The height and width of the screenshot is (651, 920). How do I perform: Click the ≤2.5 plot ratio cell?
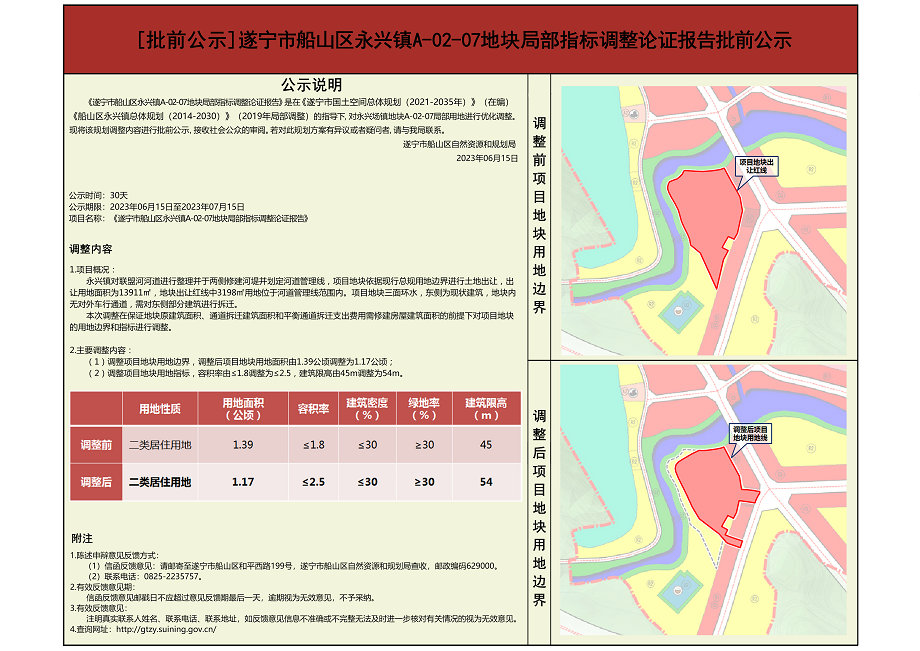tap(313, 482)
